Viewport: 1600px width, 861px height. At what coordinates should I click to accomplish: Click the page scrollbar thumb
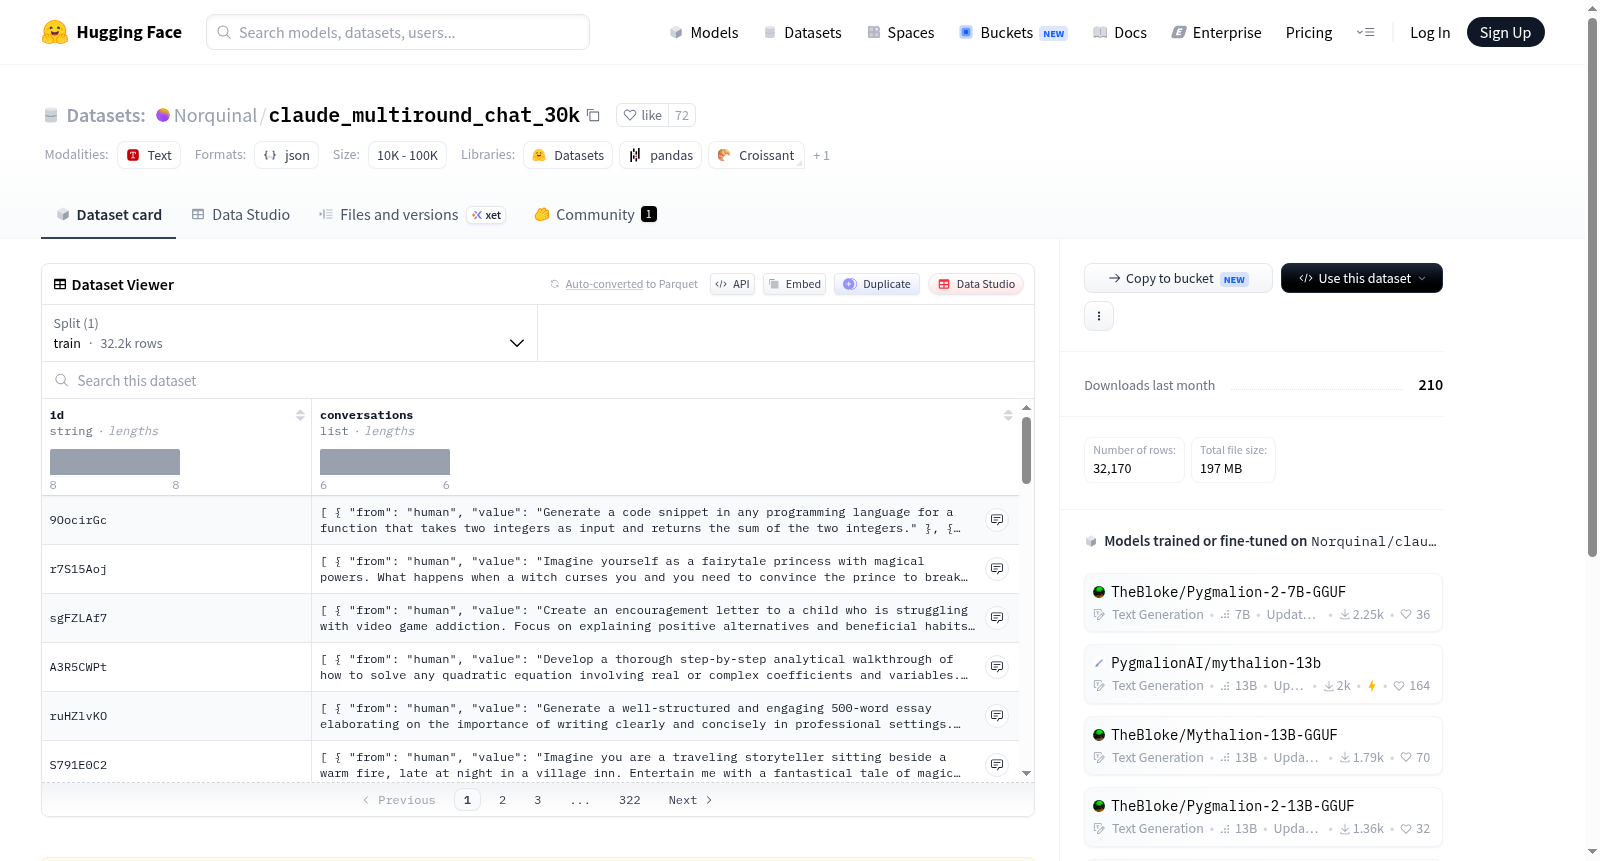pos(1592,286)
